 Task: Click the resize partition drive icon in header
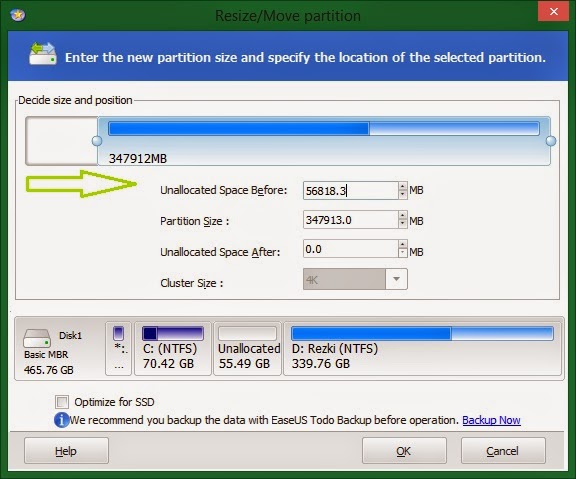(x=43, y=54)
